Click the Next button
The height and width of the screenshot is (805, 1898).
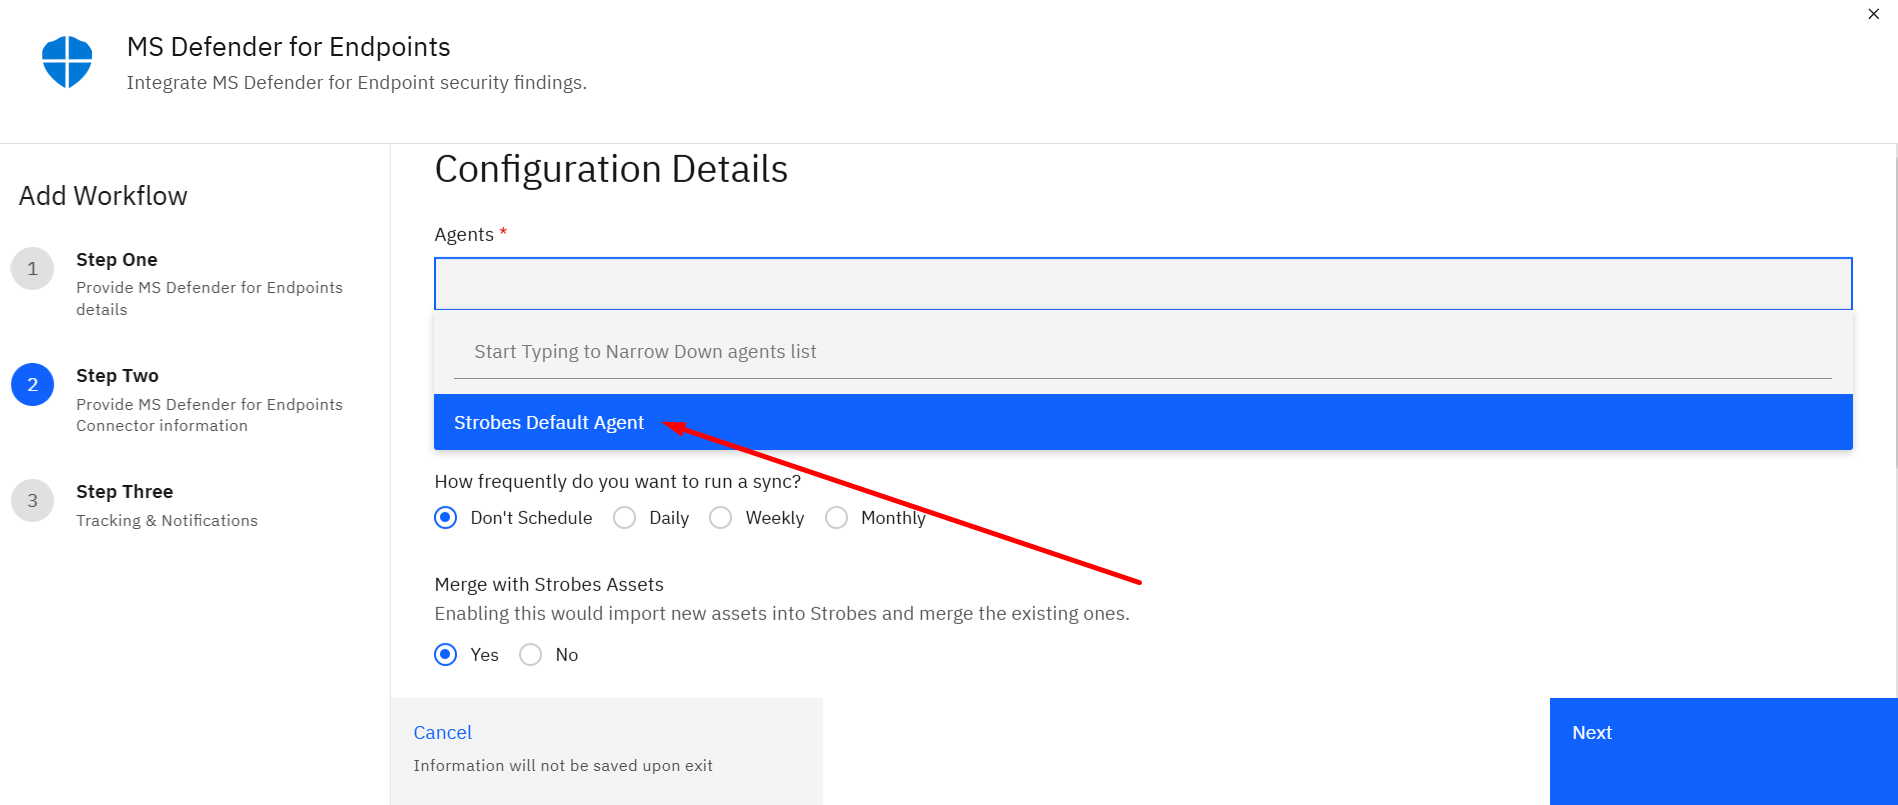pos(1724,751)
